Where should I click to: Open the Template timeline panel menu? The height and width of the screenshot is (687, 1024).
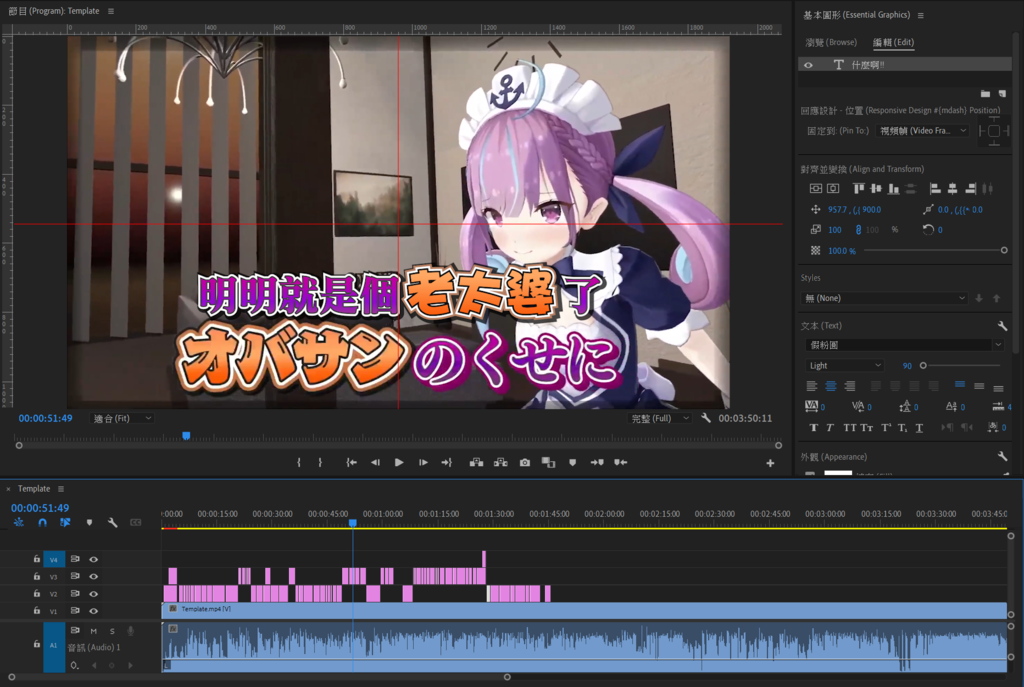tap(61, 489)
